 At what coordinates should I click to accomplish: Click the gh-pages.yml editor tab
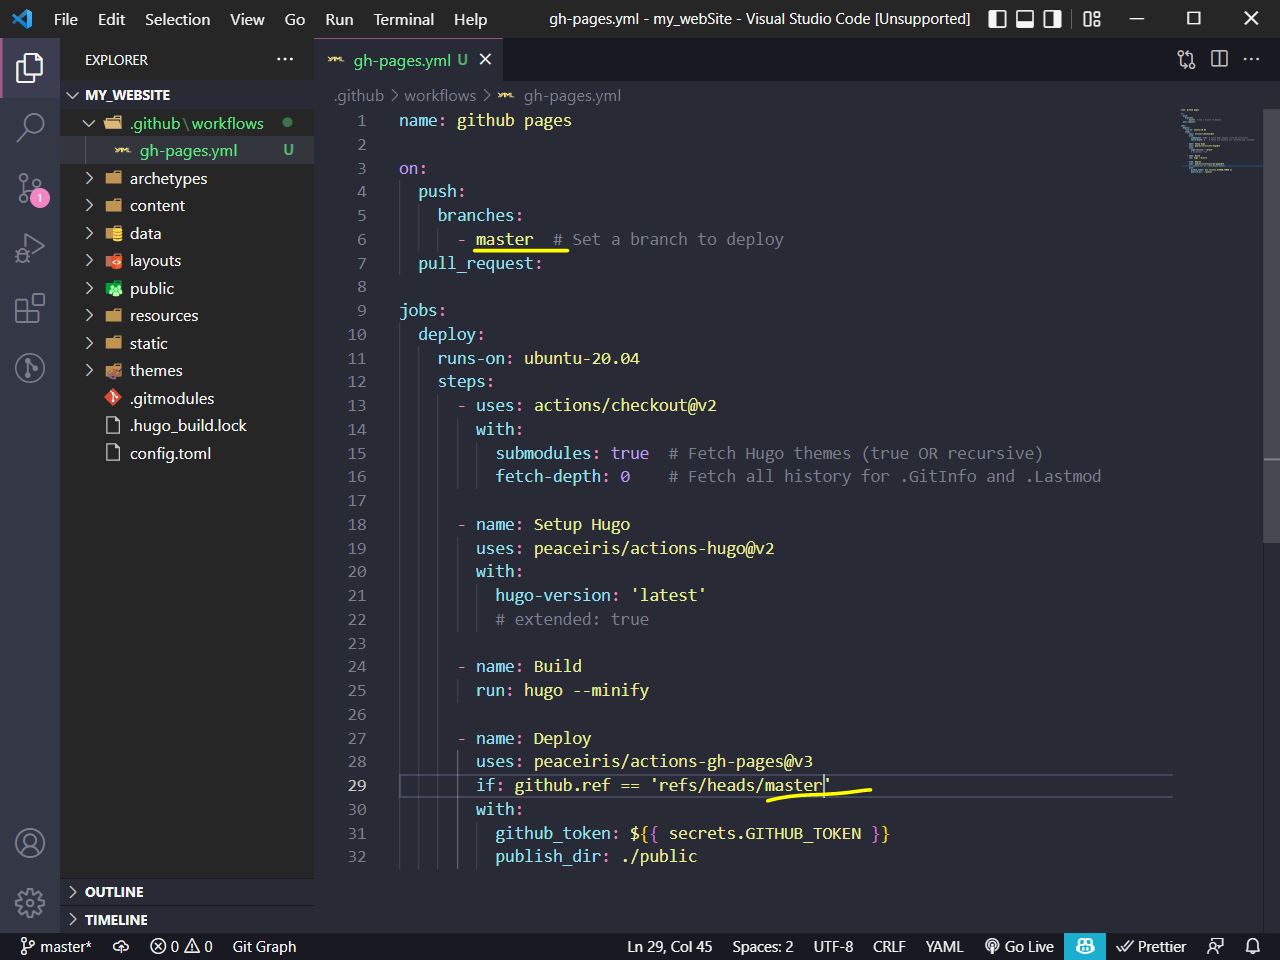[408, 60]
